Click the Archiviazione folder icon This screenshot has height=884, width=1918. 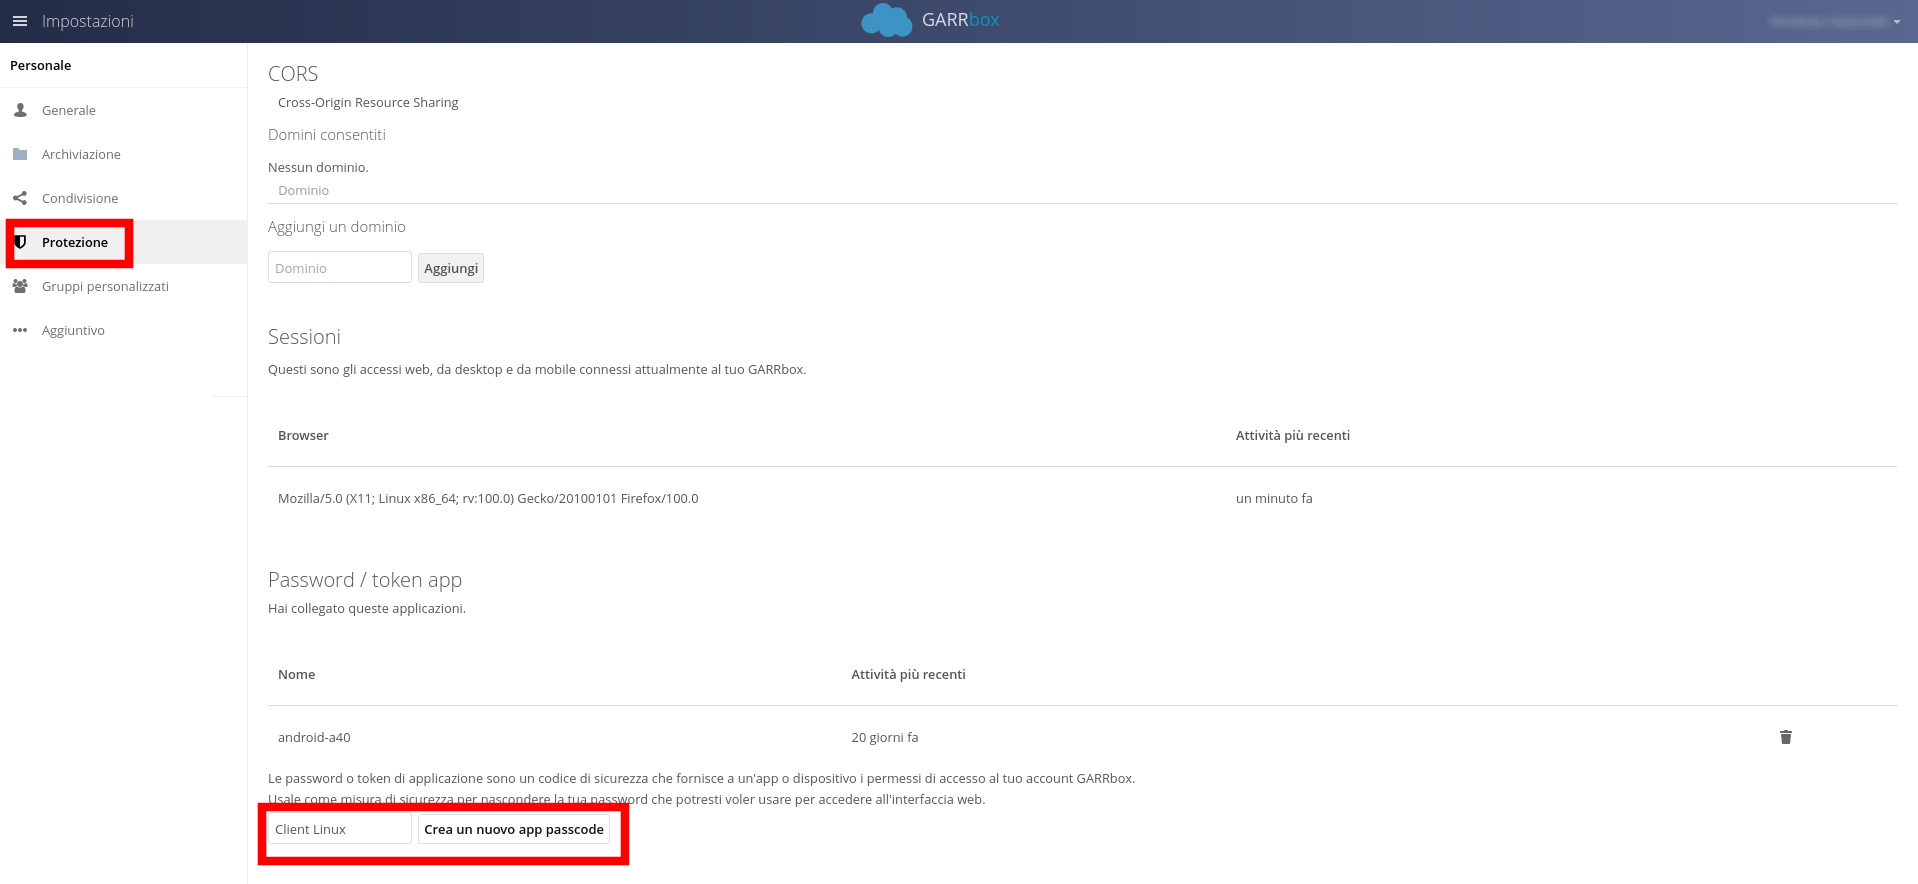pyautogui.click(x=20, y=154)
